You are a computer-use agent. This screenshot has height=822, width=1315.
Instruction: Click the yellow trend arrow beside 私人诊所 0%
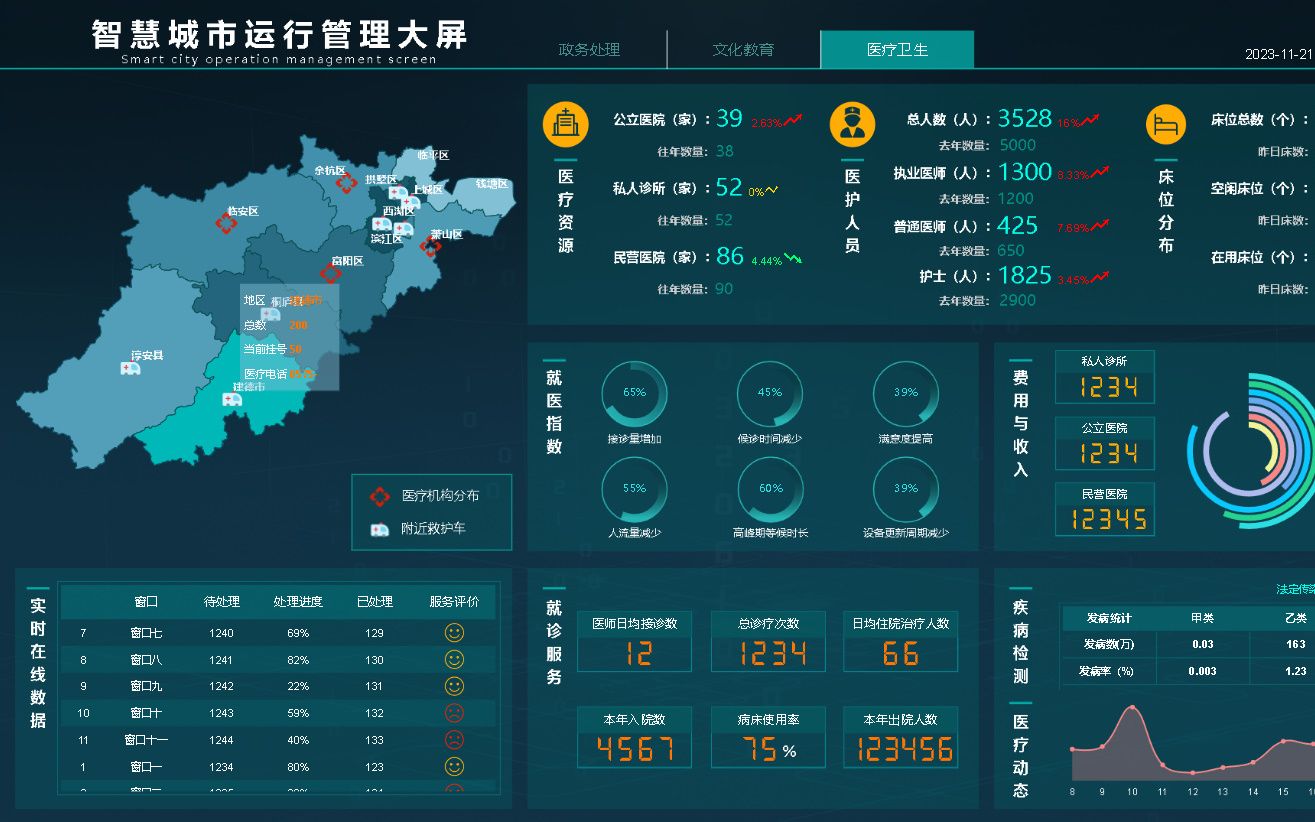coord(771,190)
